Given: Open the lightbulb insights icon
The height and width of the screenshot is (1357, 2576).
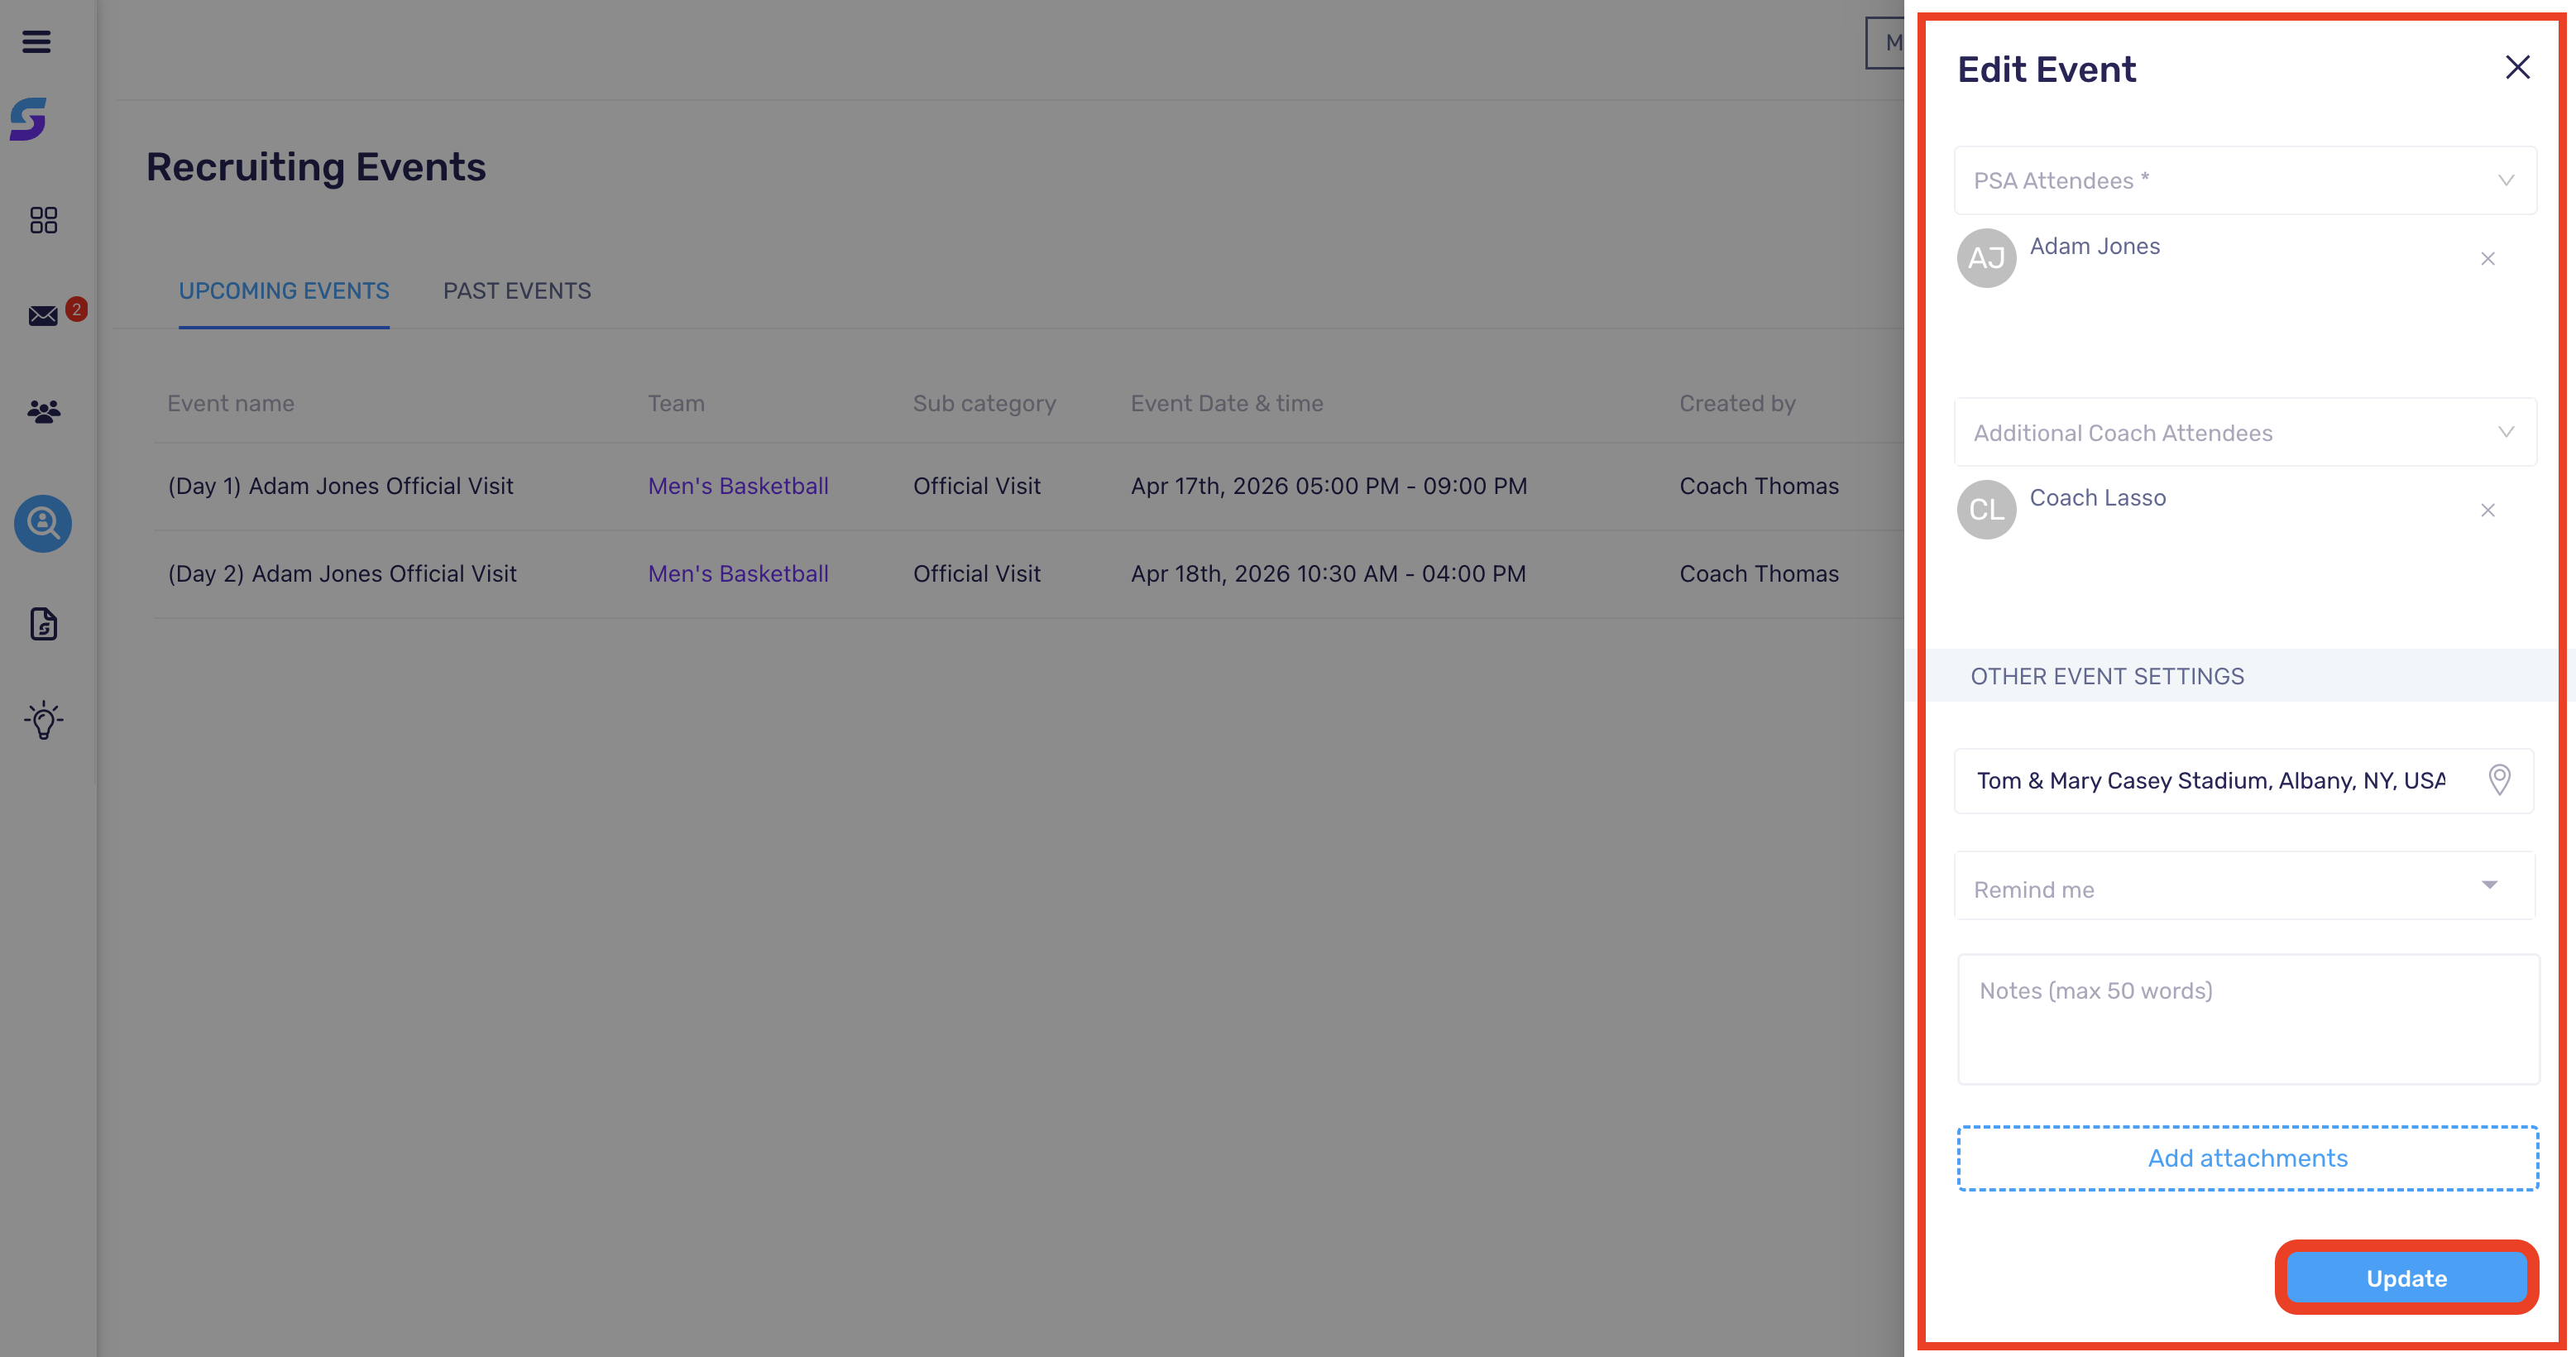Looking at the screenshot, I should point(43,720).
